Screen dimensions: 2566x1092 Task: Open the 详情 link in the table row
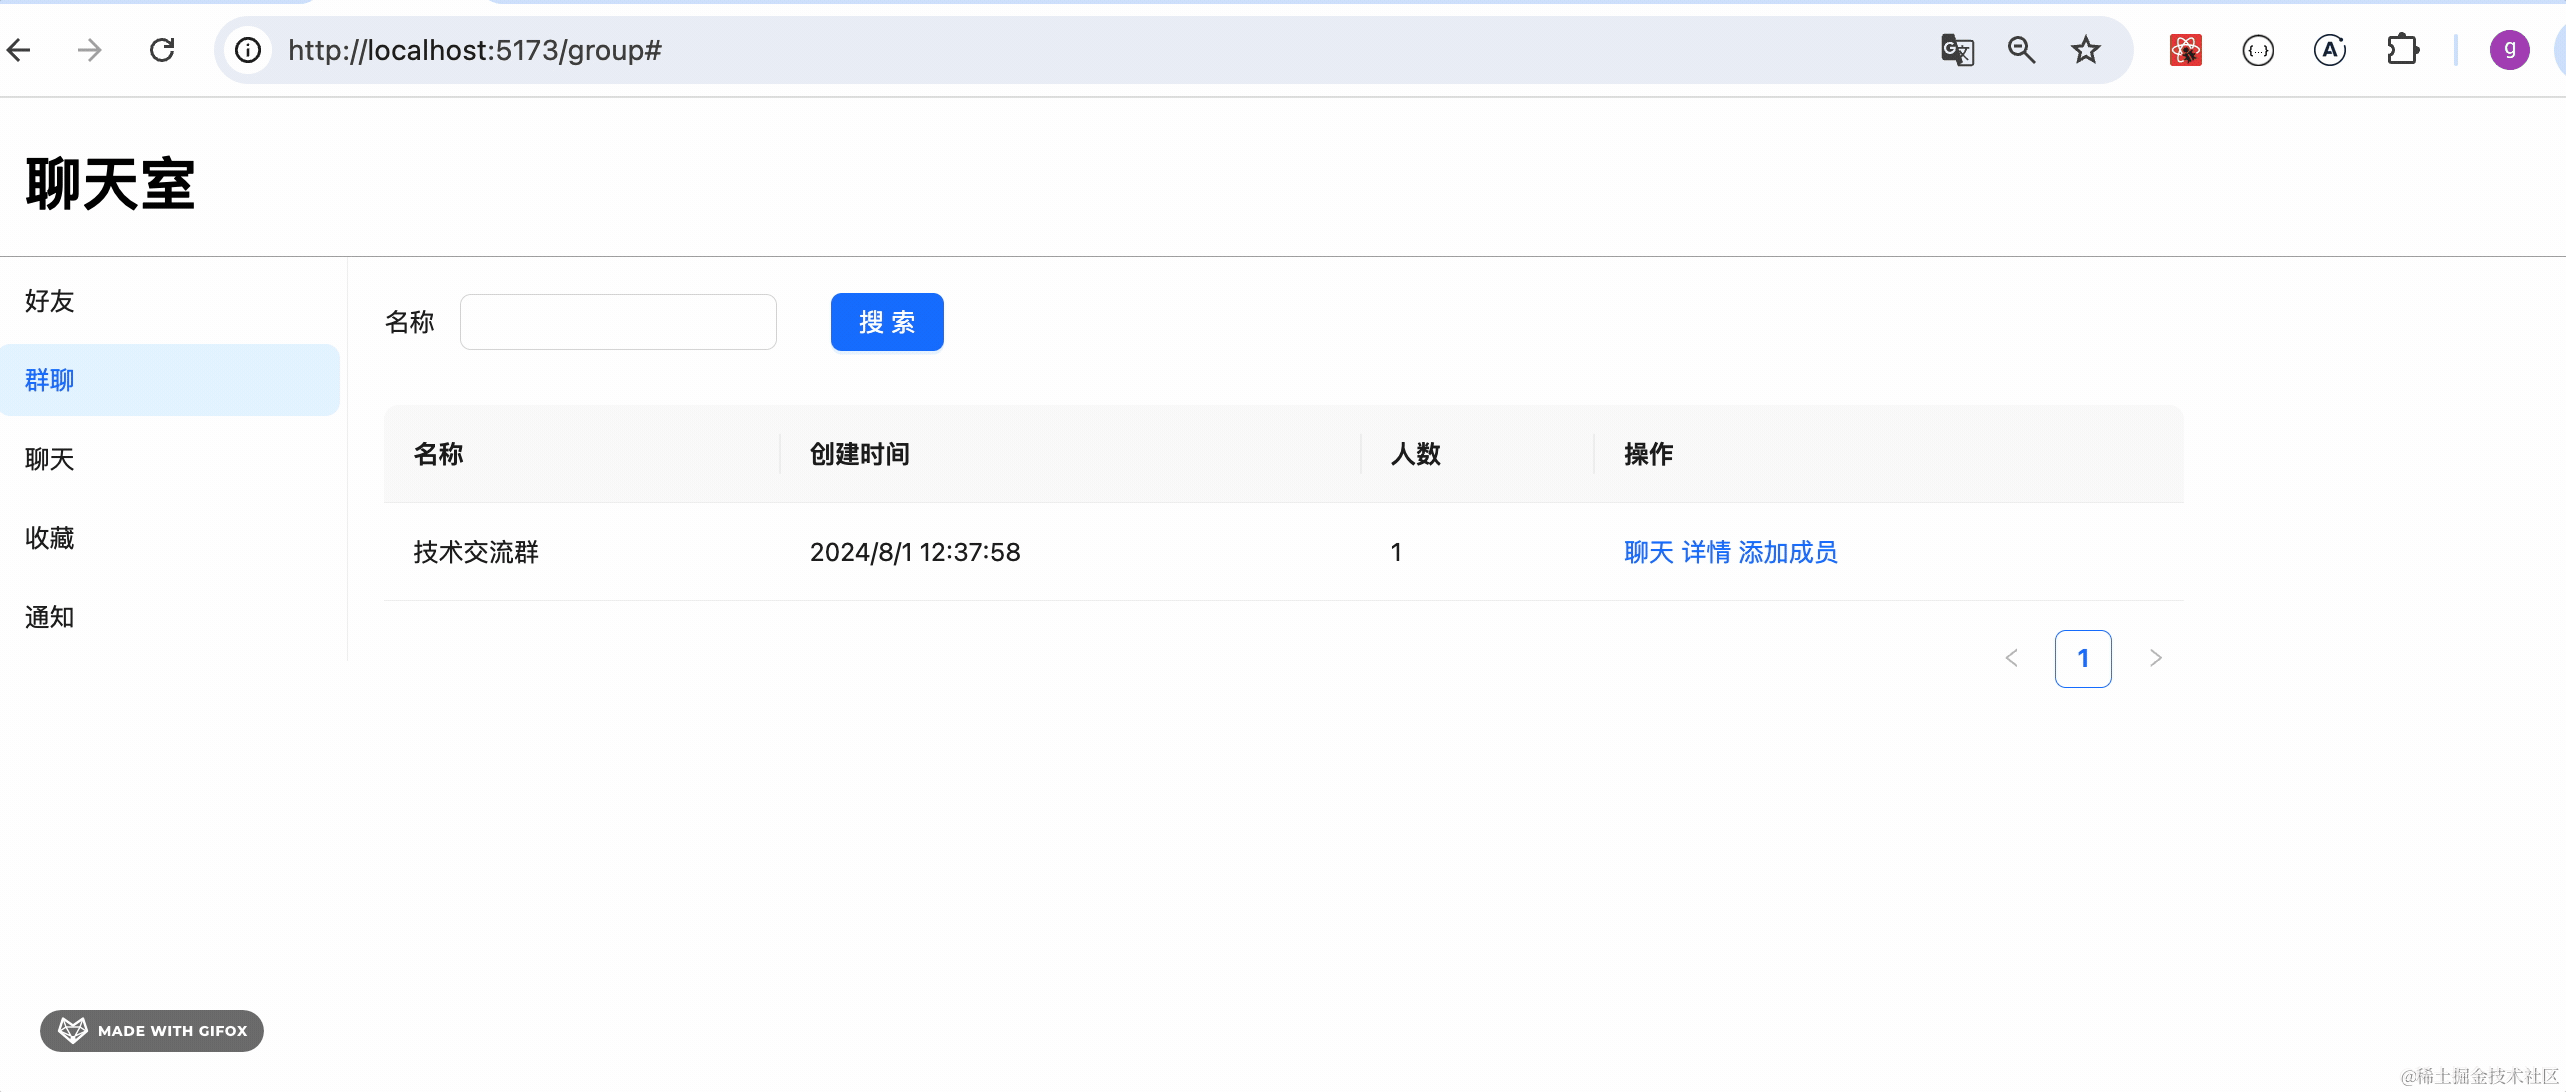1706,552
